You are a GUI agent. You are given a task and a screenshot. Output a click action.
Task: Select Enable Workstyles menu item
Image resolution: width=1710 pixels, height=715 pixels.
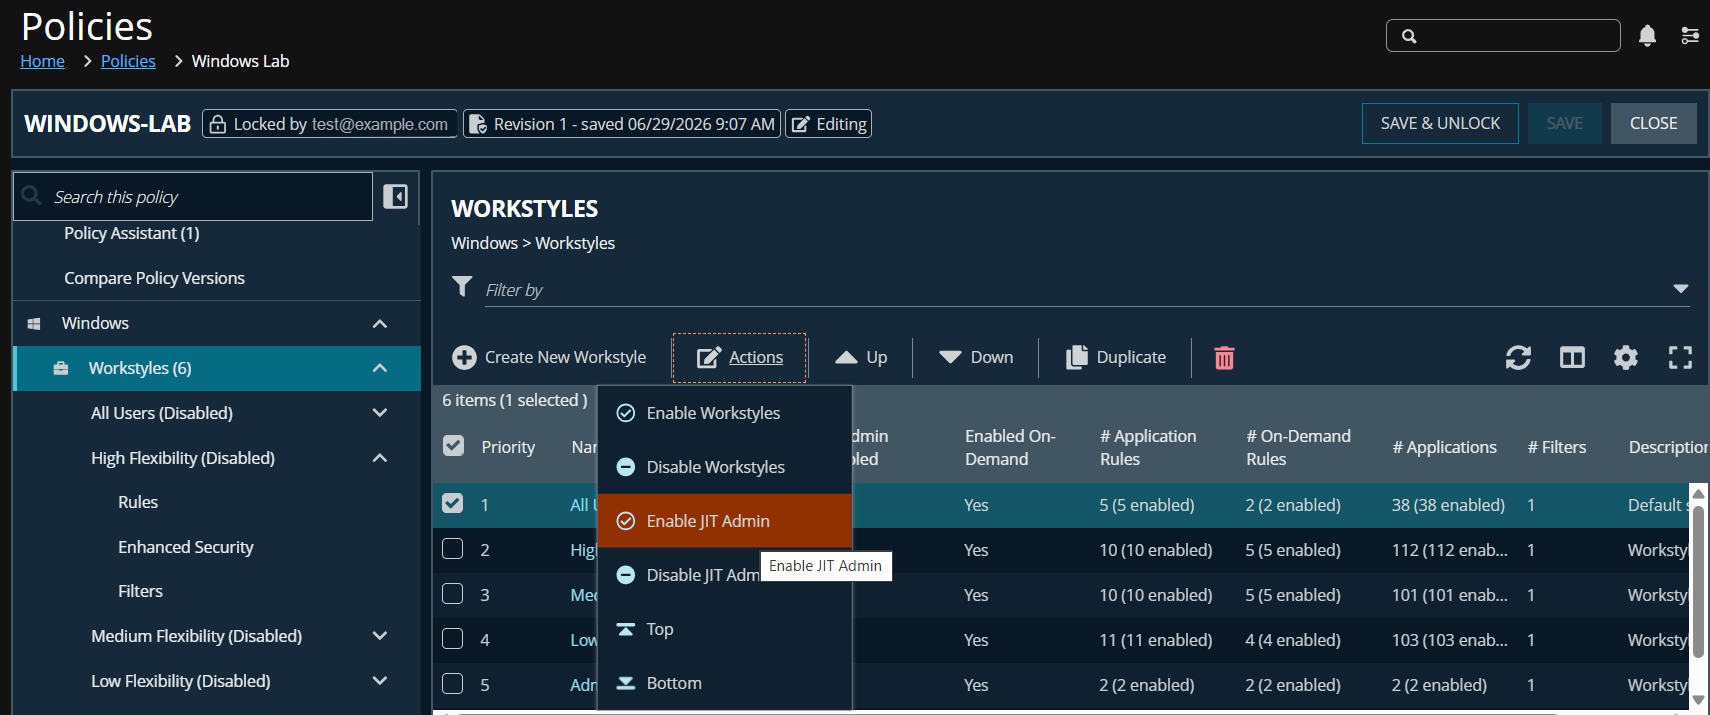(725, 413)
